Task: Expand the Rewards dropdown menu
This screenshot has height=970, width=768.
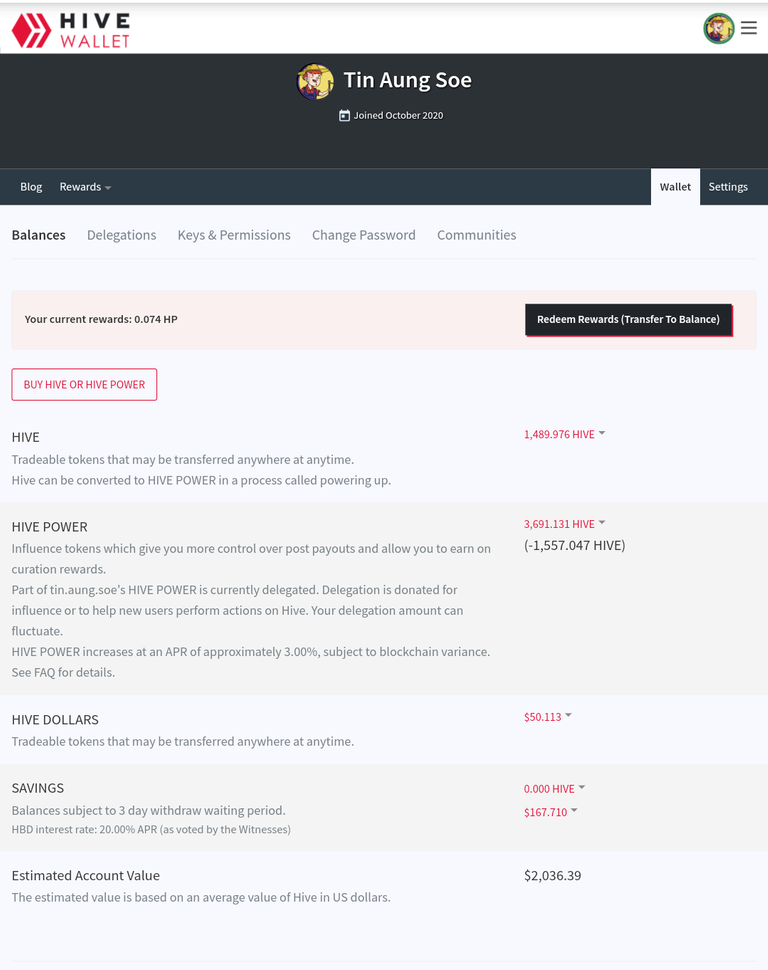Action: (85, 187)
